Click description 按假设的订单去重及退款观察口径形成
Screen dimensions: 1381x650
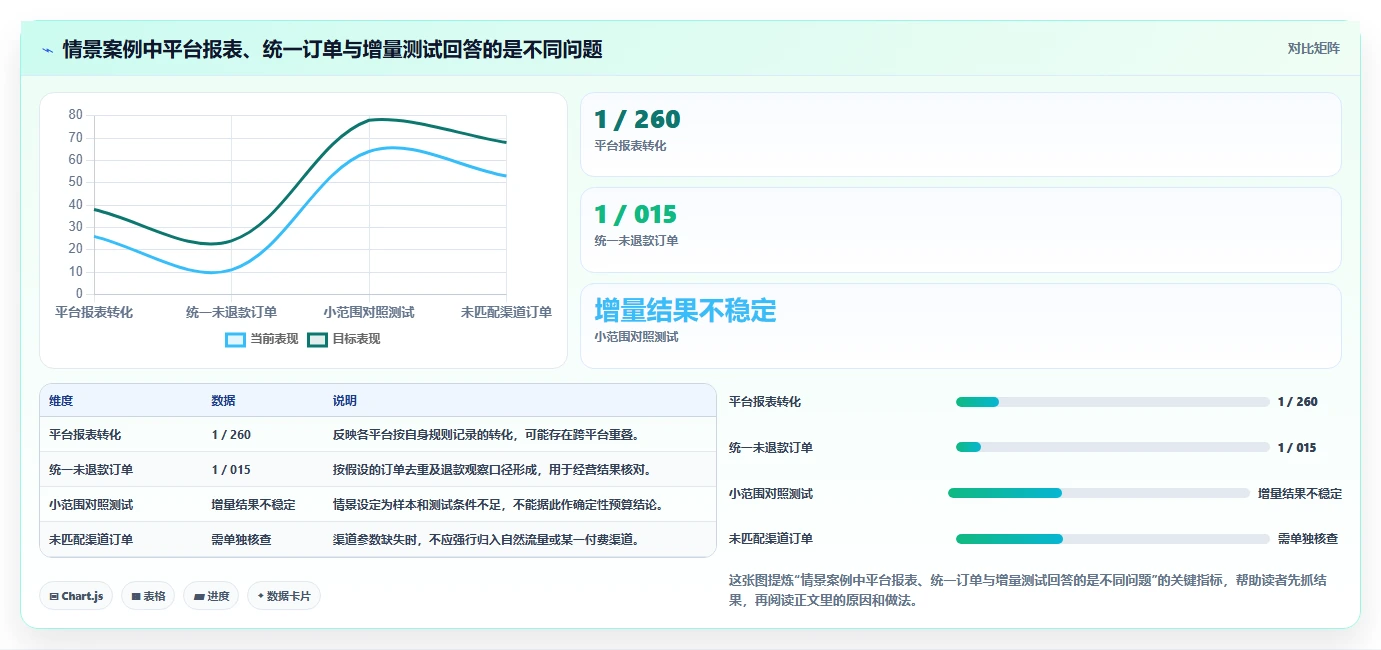(x=436, y=470)
